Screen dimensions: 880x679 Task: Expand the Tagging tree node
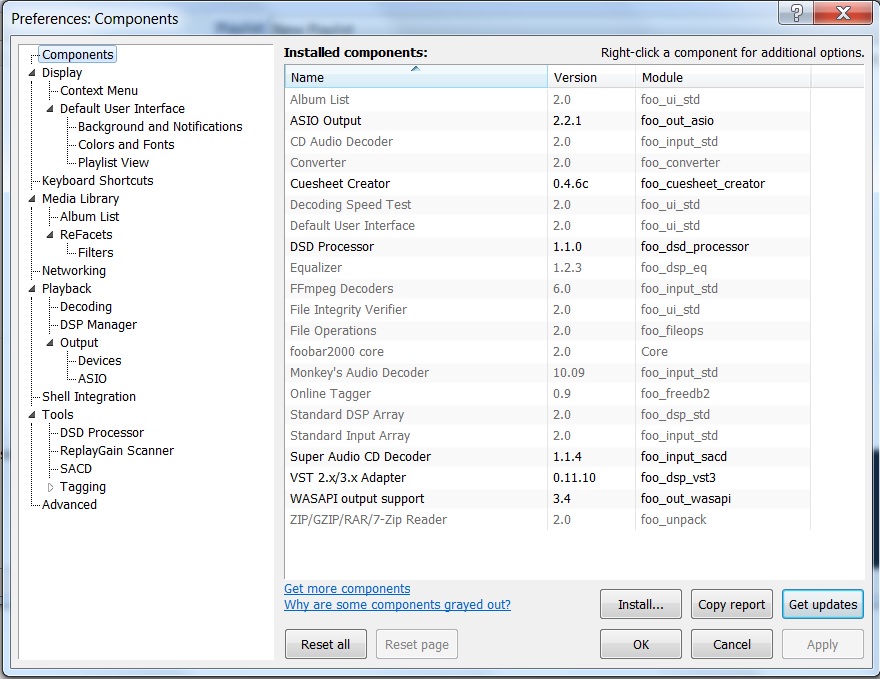click(51, 487)
